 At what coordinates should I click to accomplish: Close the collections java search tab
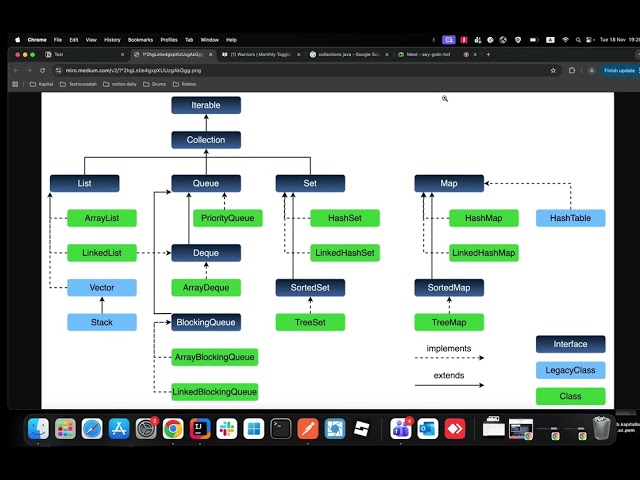click(387, 54)
